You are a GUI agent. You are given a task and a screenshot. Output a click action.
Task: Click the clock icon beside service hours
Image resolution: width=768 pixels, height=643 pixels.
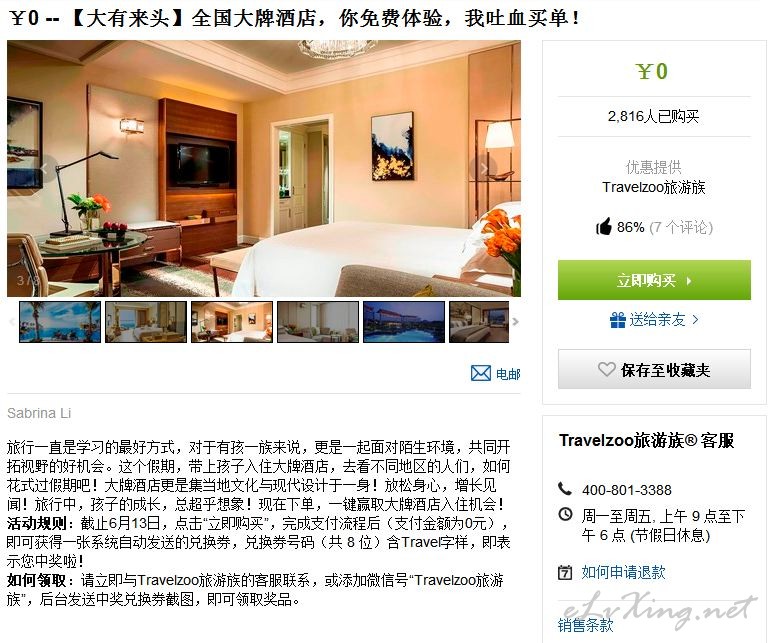tap(565, 514)
